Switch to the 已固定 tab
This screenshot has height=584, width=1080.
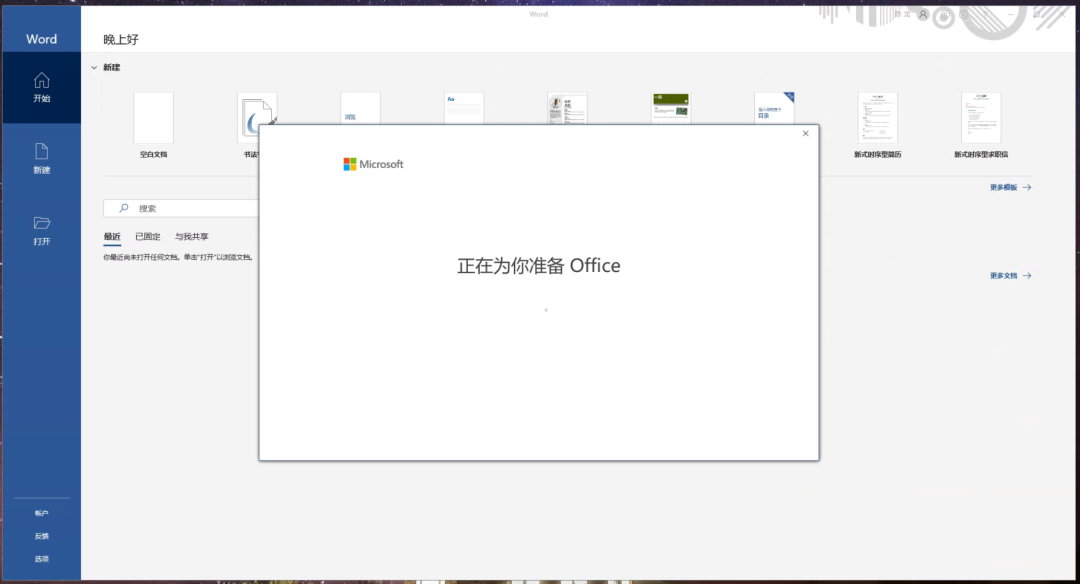point(147,236)
